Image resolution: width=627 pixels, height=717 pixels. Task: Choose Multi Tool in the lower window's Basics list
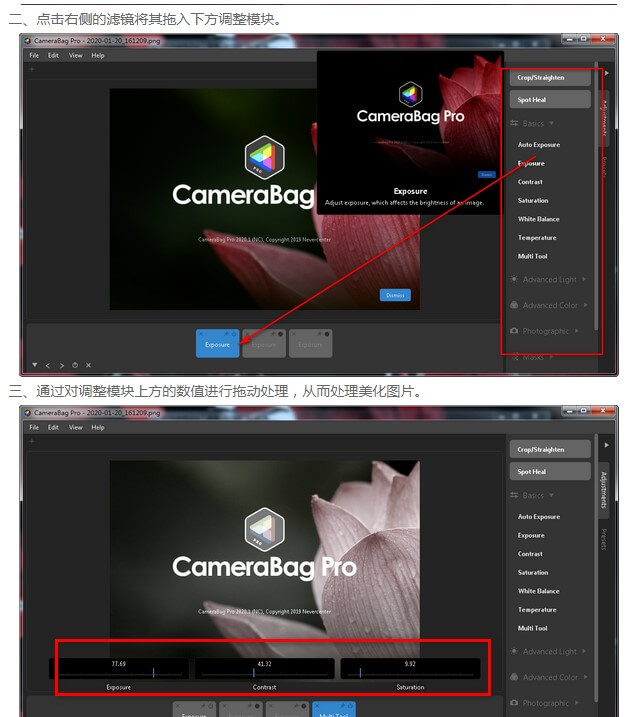pos(532,628)
